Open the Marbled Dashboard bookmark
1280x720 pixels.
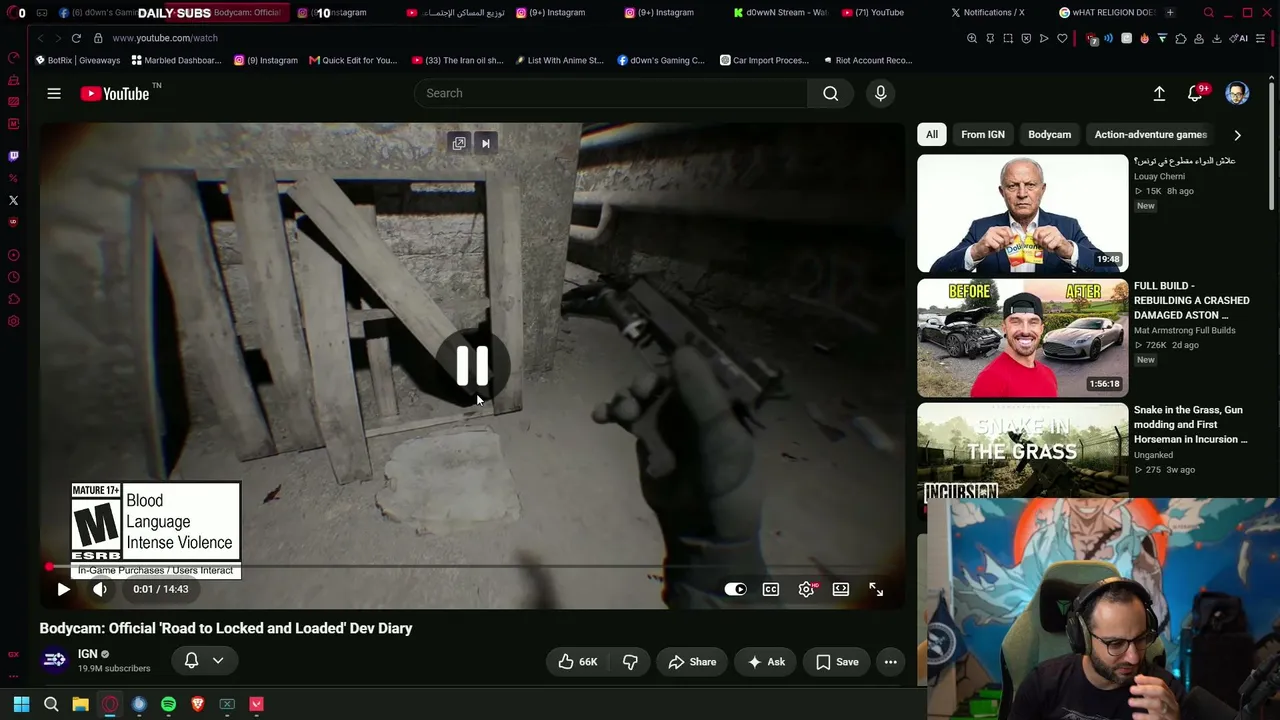point(176,60)
